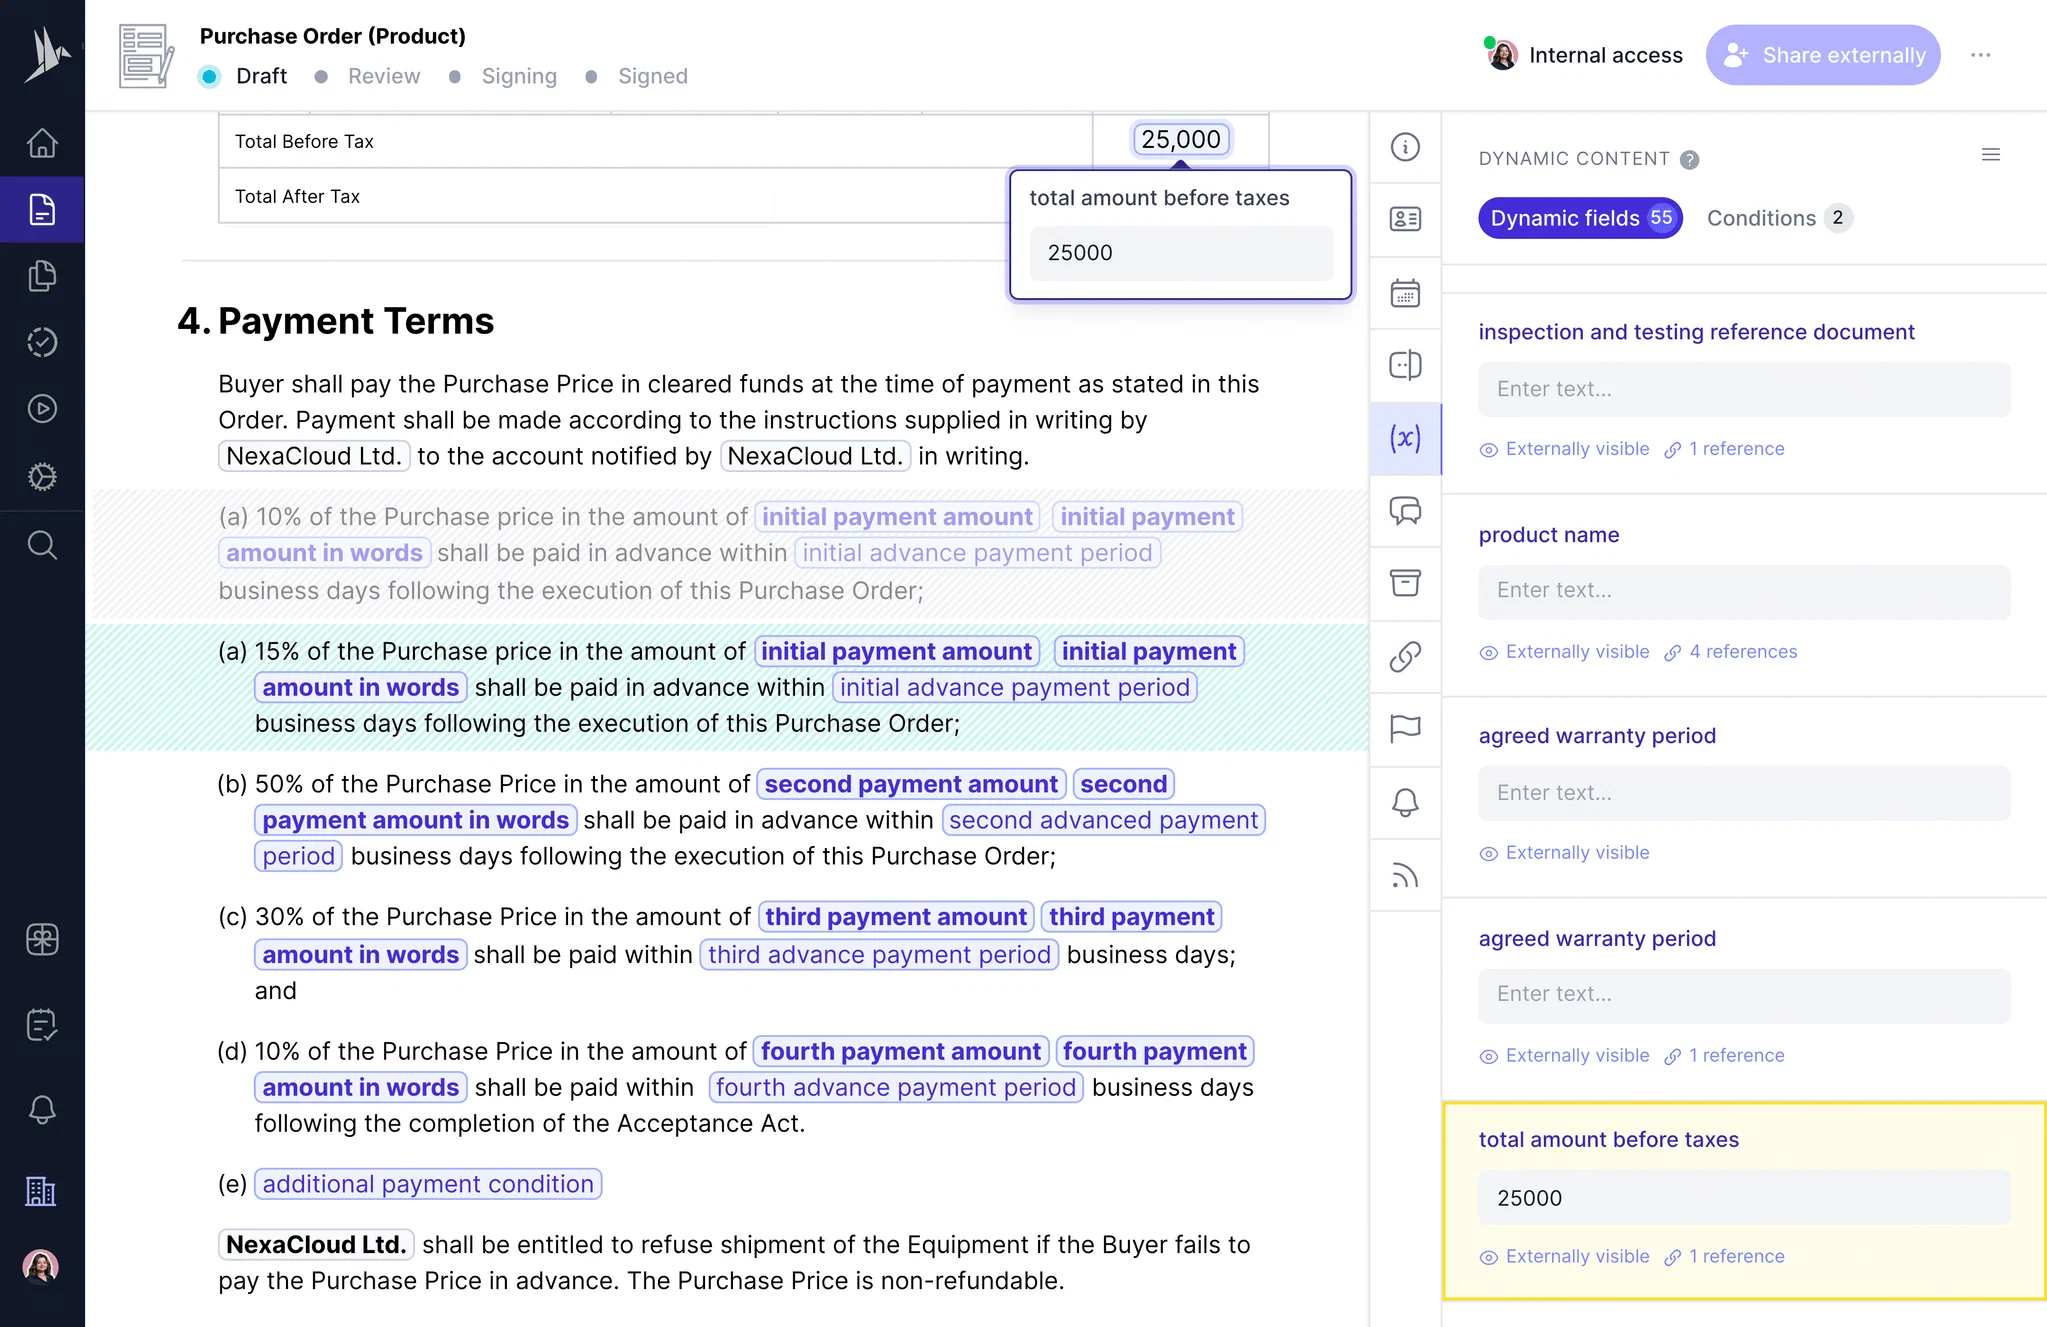Click the sidebar notifications bell icon
This screenshot has width=2047, height=1327.
point(42,1109)
